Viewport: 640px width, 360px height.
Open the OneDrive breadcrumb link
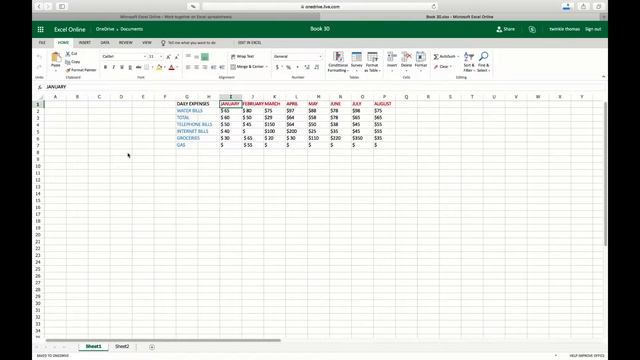click(x=105, y=29)
